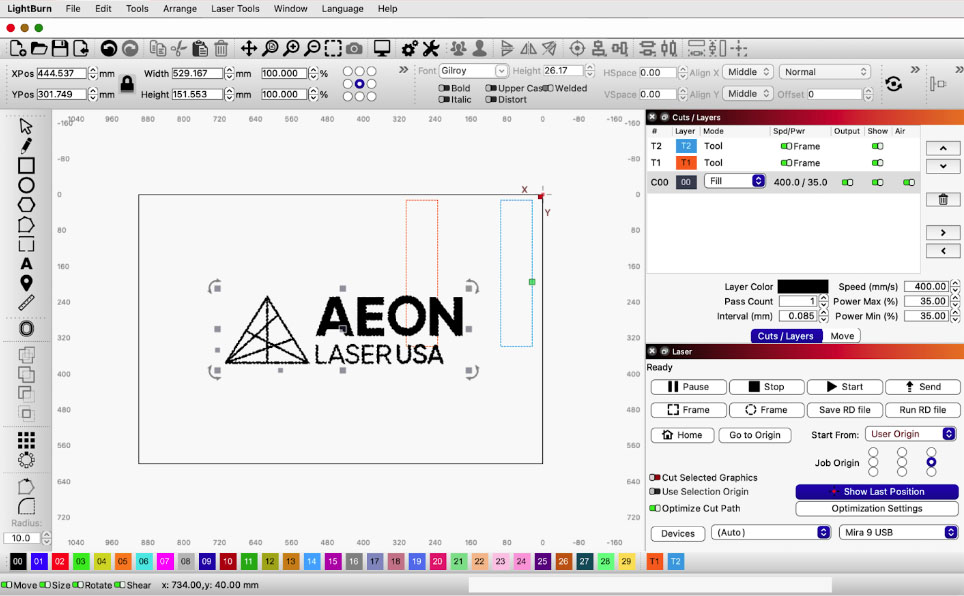This screenshot has height=596, width=964.
Task: Select the Measure ruler tool
Action: (x=26, y=302)
